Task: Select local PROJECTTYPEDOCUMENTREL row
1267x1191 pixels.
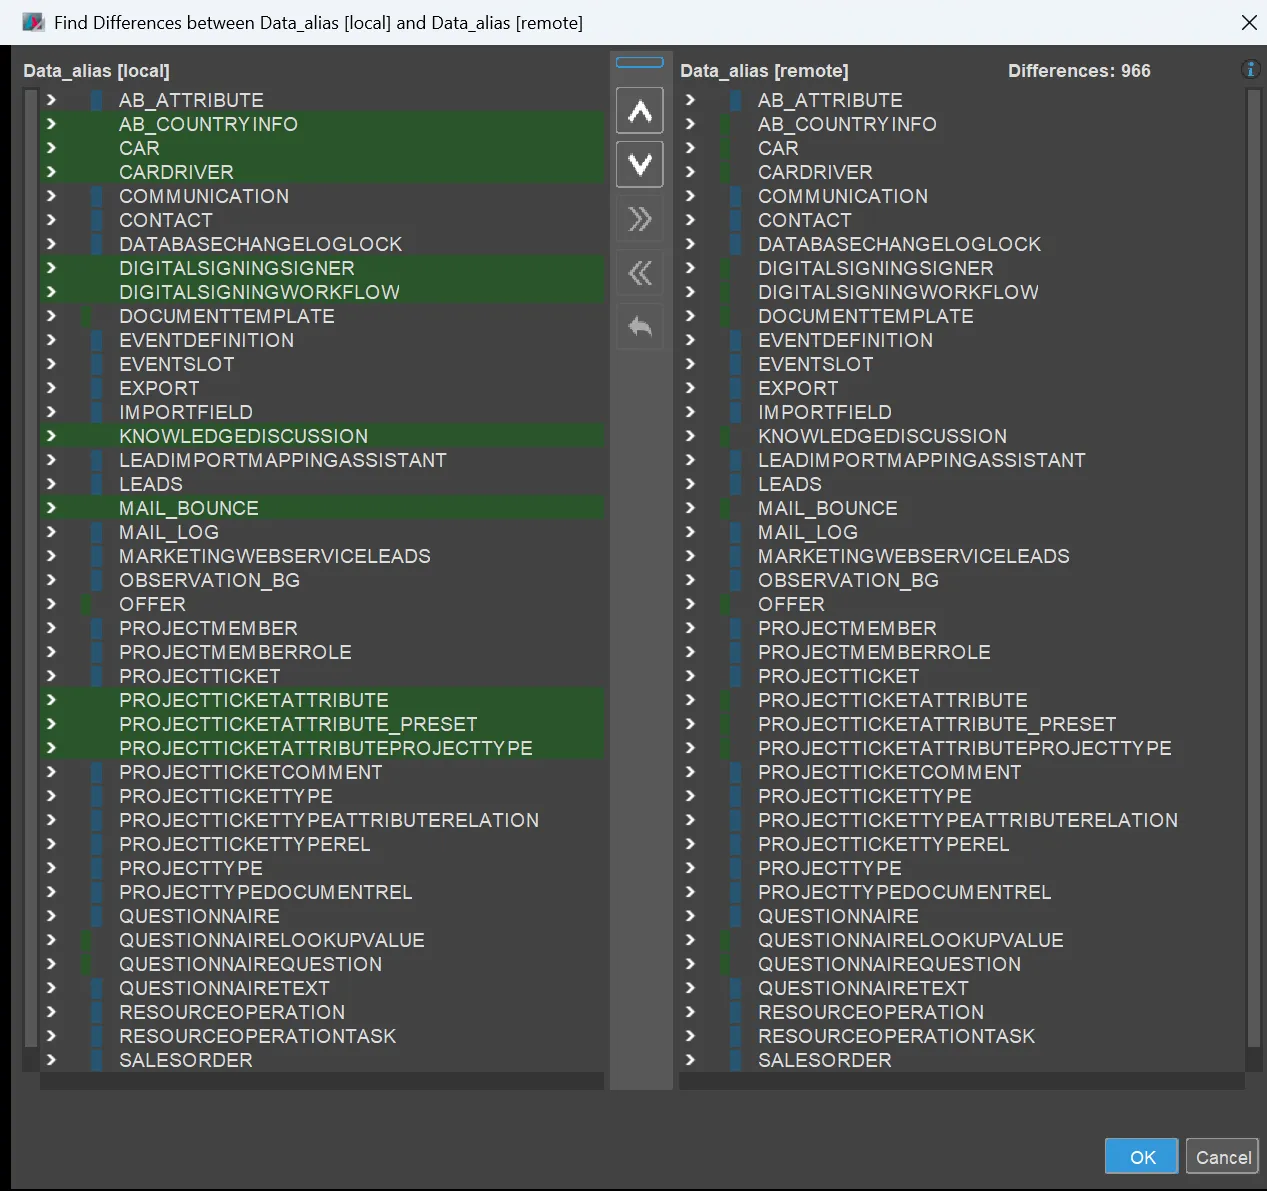Action: (x=322, y=892)
